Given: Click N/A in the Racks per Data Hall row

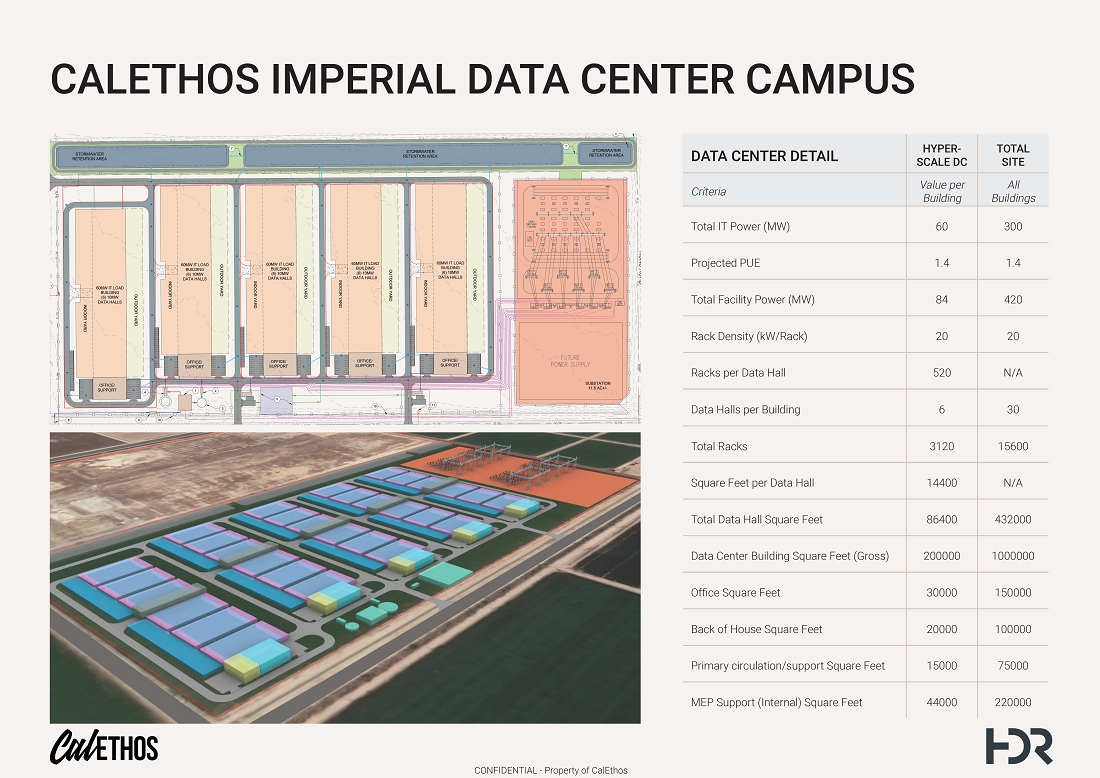Looking at the screenshot, I should tap(1012, 373).
